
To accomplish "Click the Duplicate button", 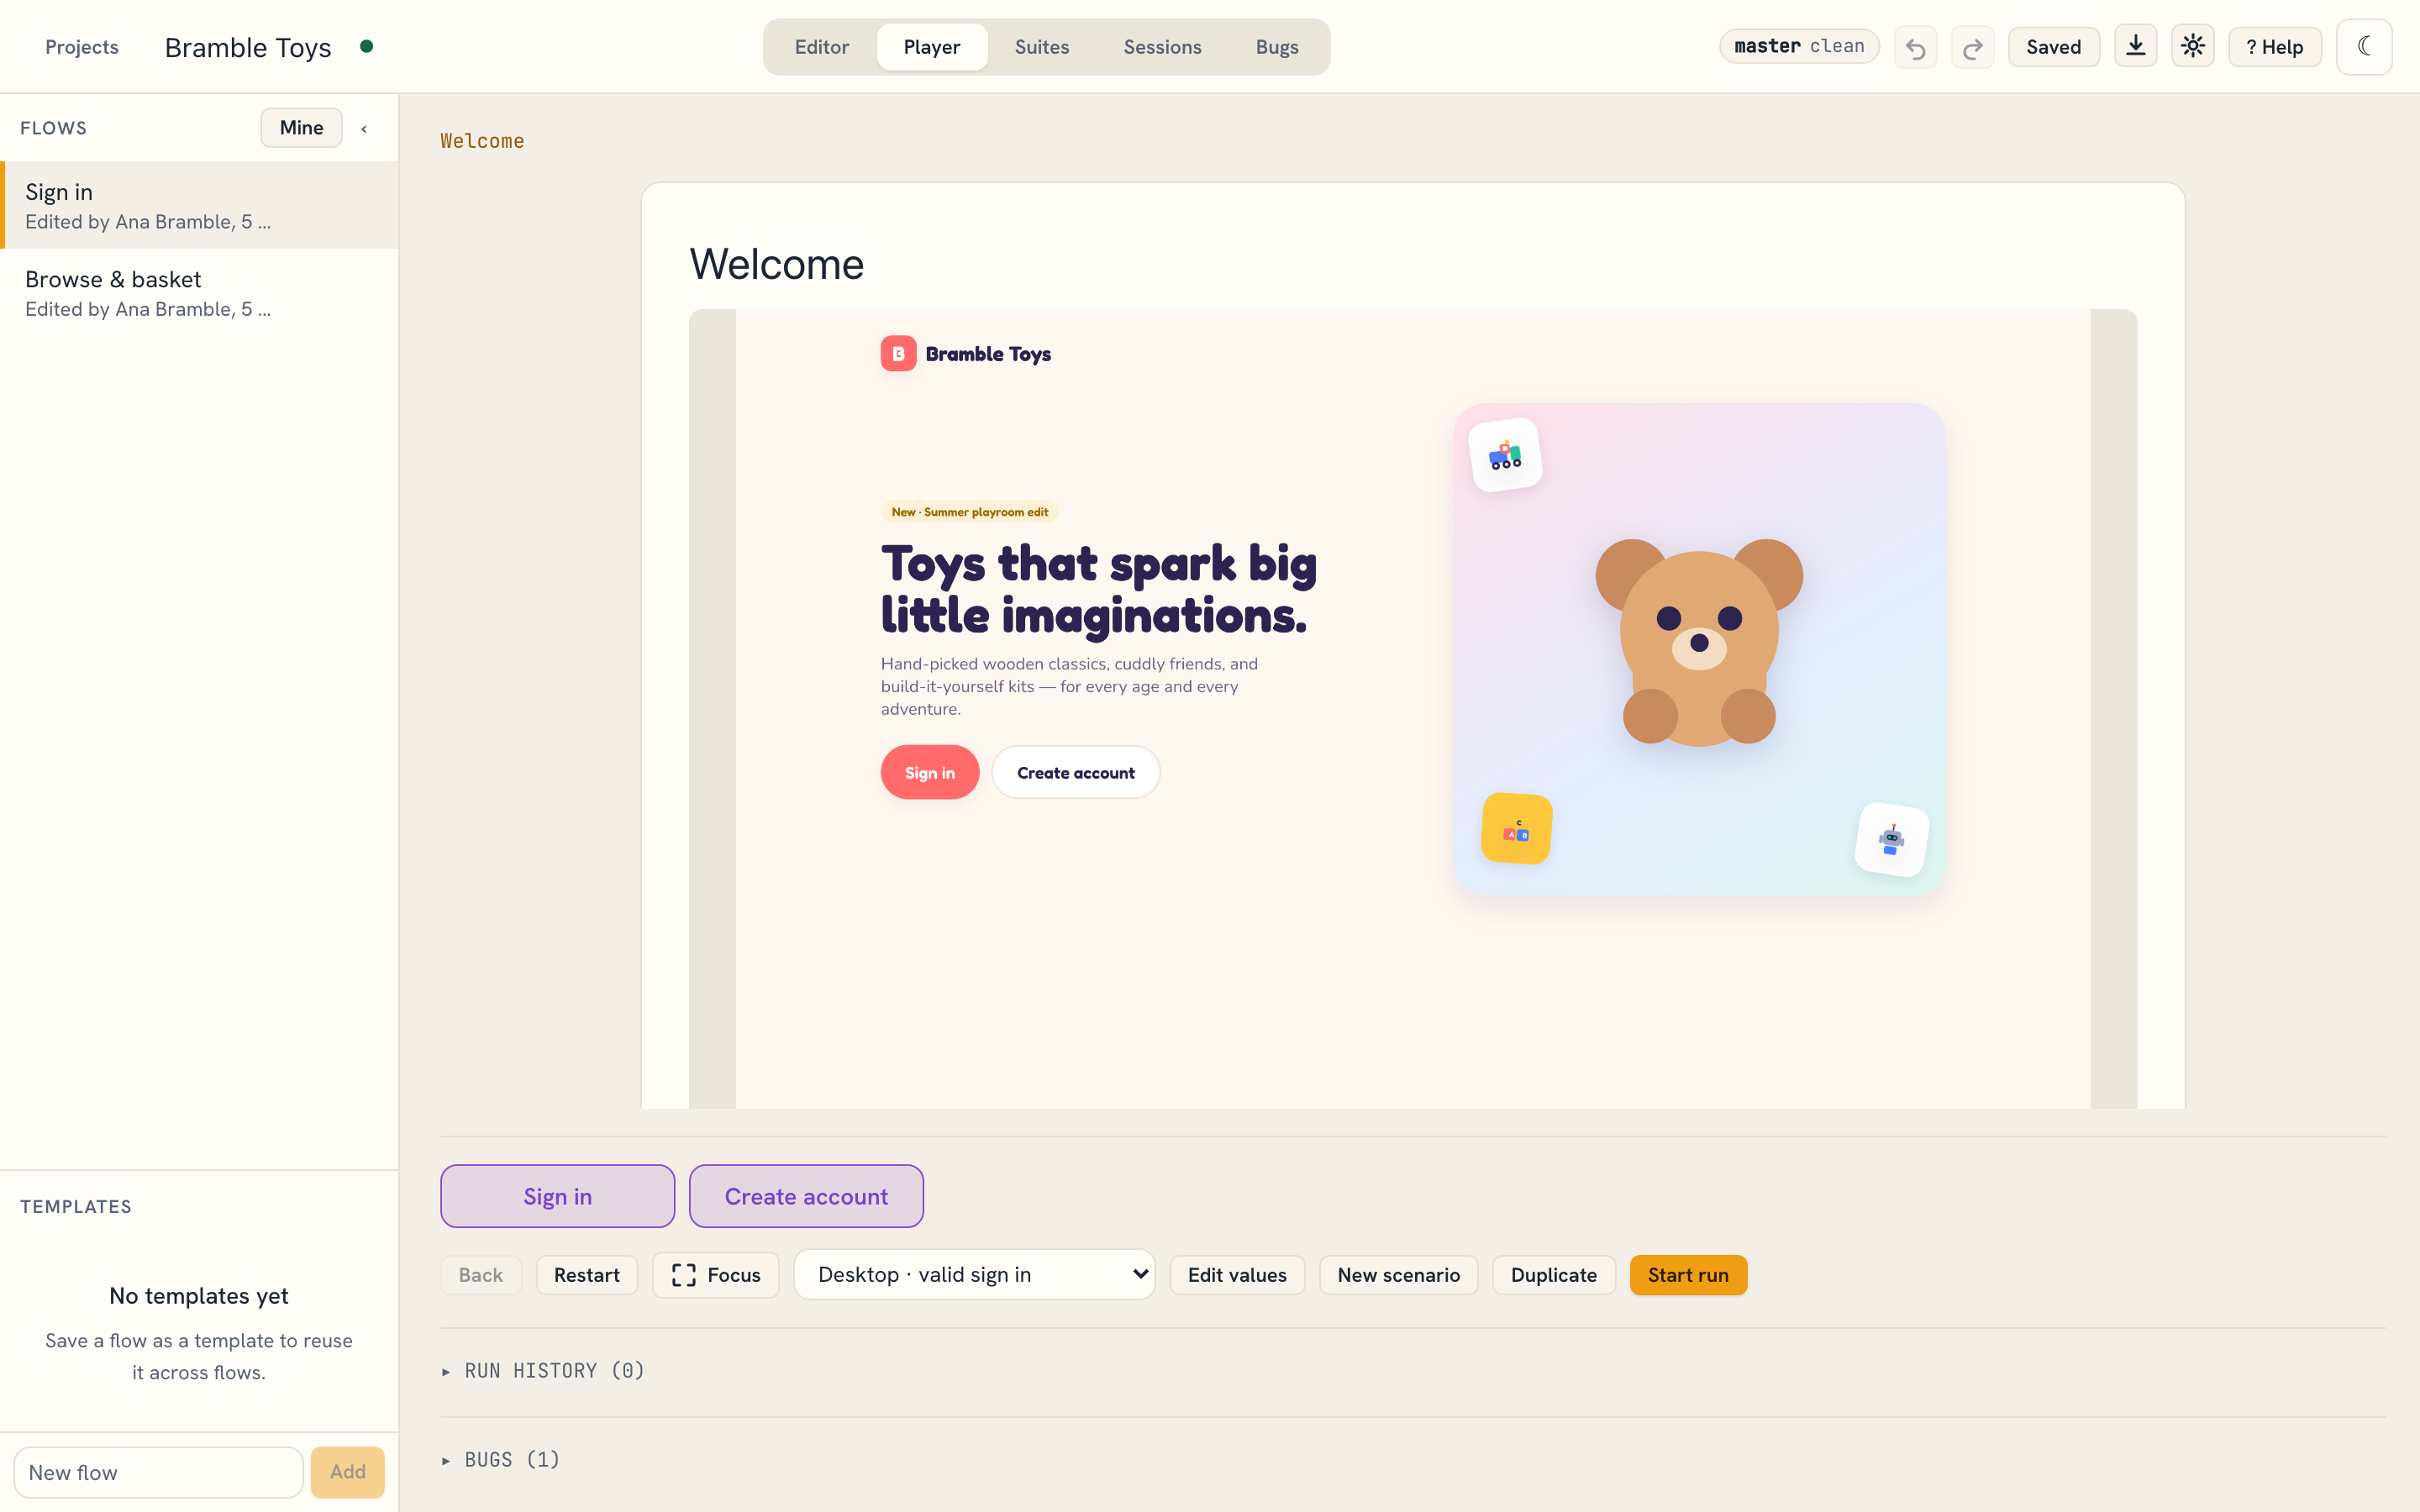I will point(1553,1275).
